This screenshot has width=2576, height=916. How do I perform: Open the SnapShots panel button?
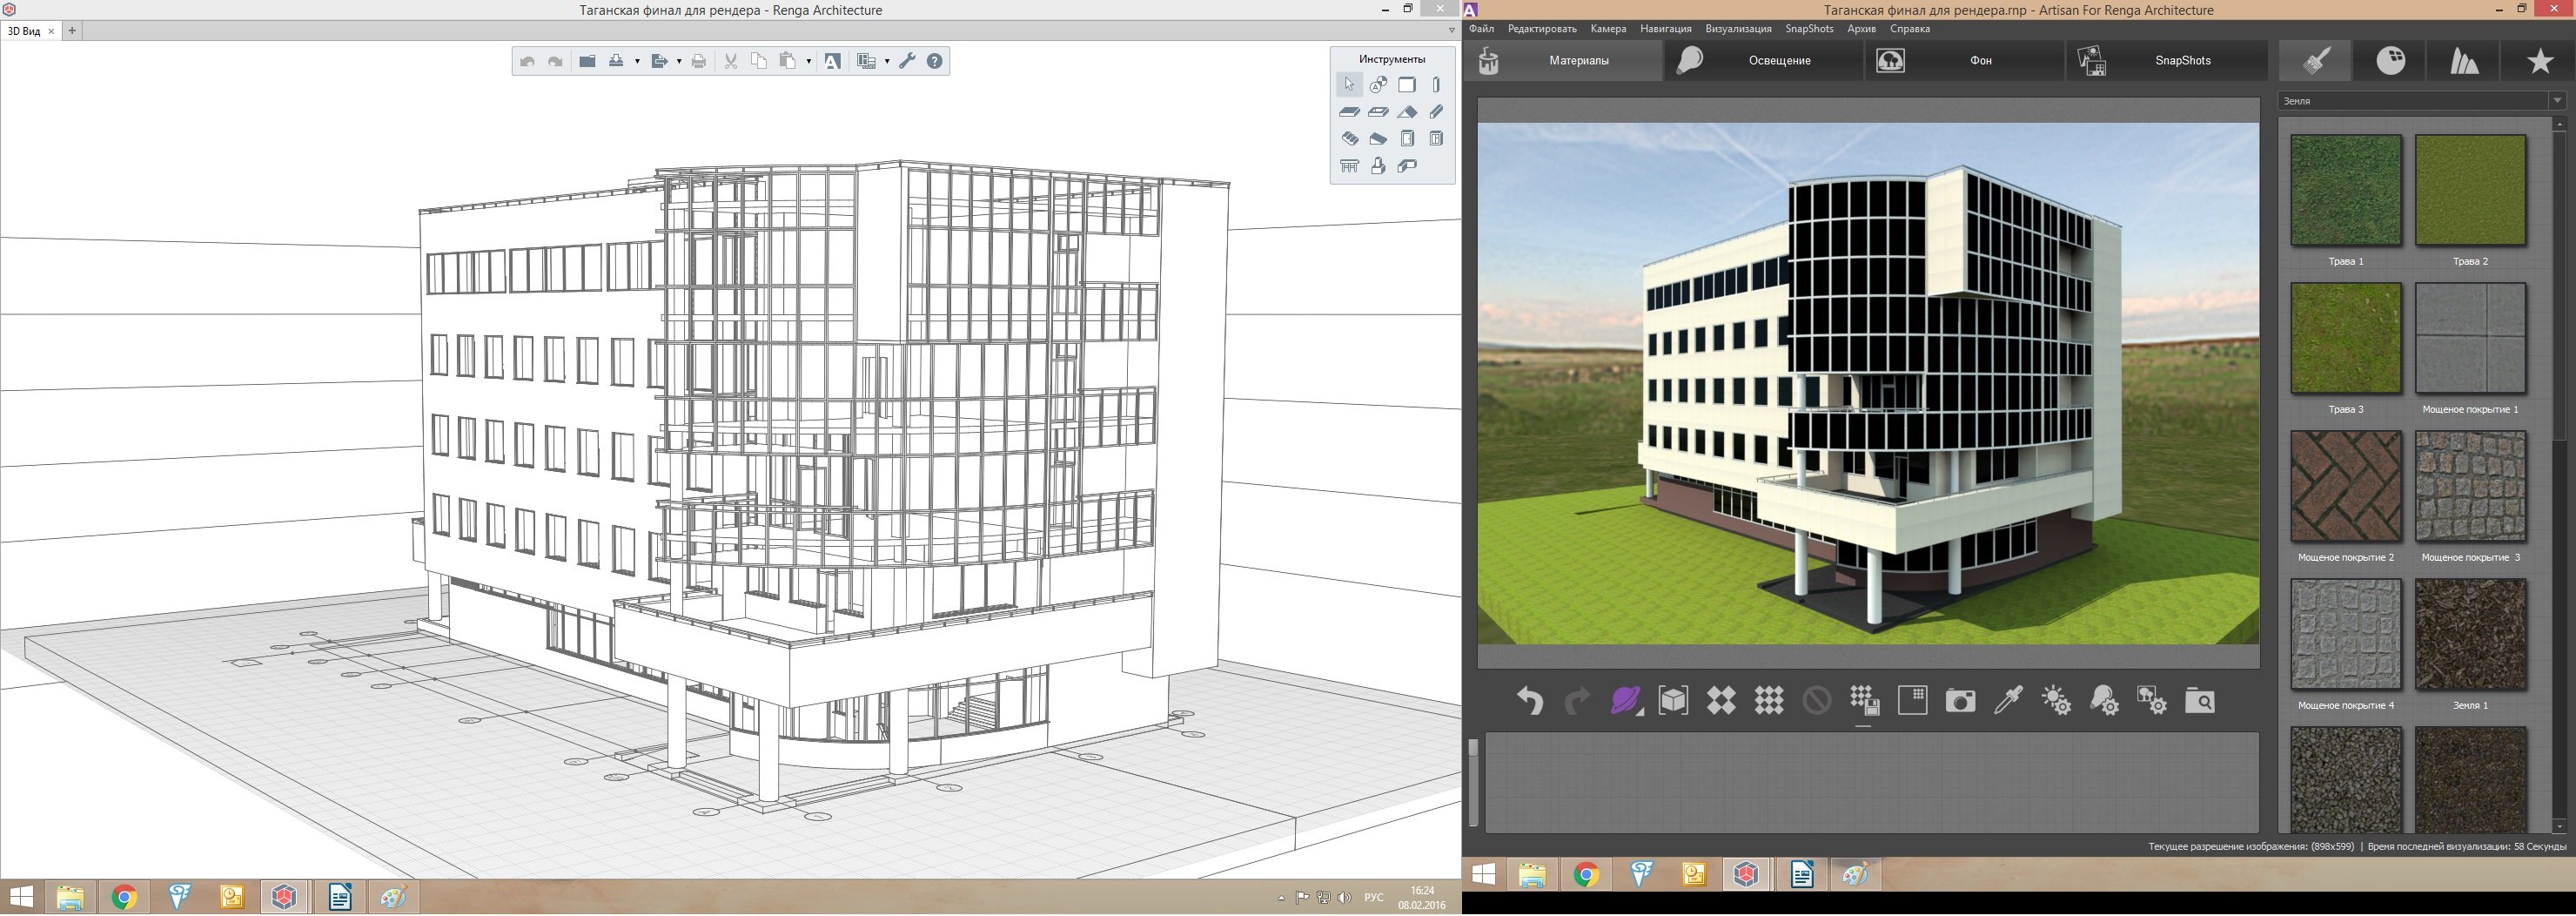[x=2166, y=61]
